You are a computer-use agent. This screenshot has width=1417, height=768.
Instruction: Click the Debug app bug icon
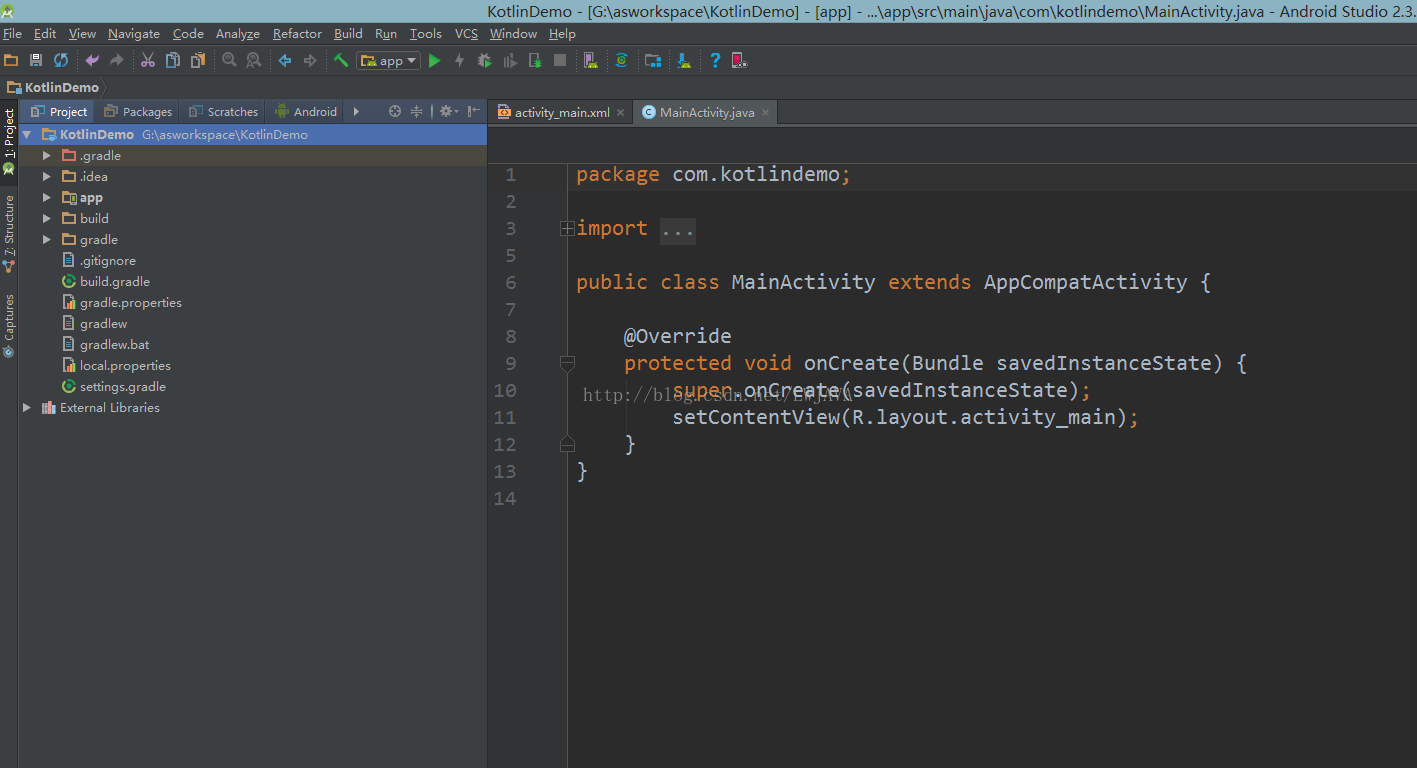point(484,61)
